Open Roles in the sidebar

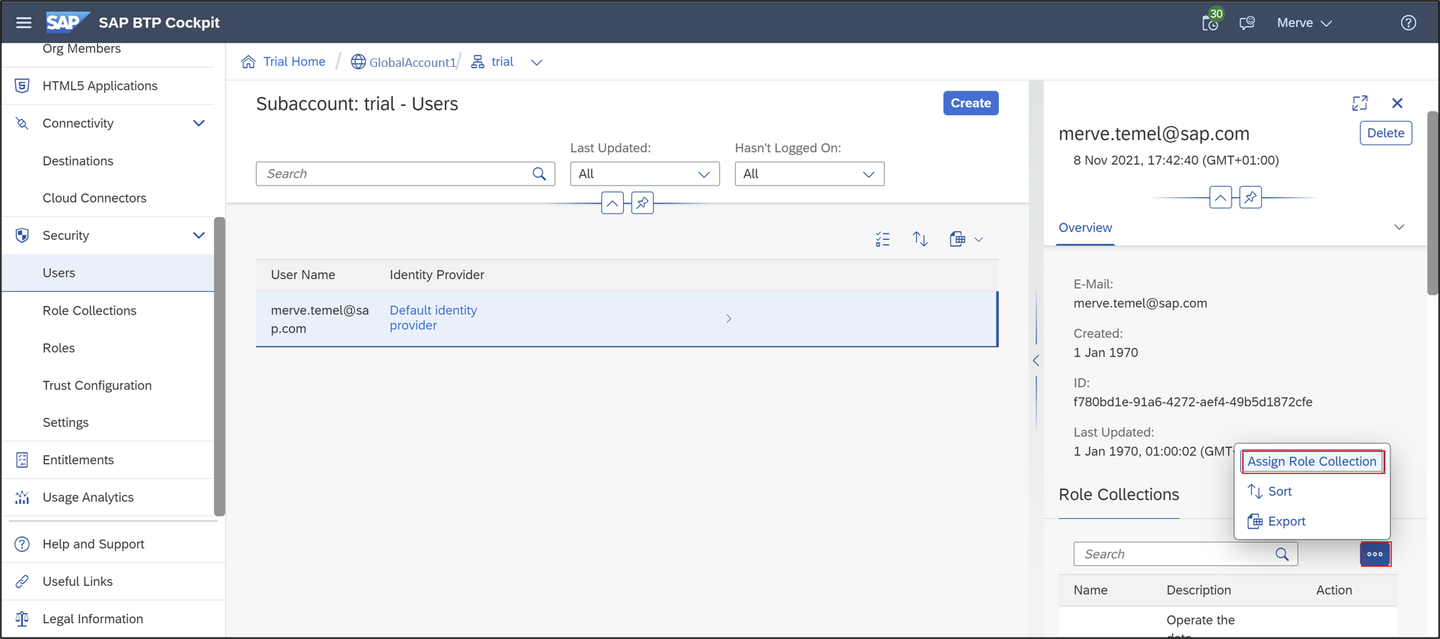107,348
